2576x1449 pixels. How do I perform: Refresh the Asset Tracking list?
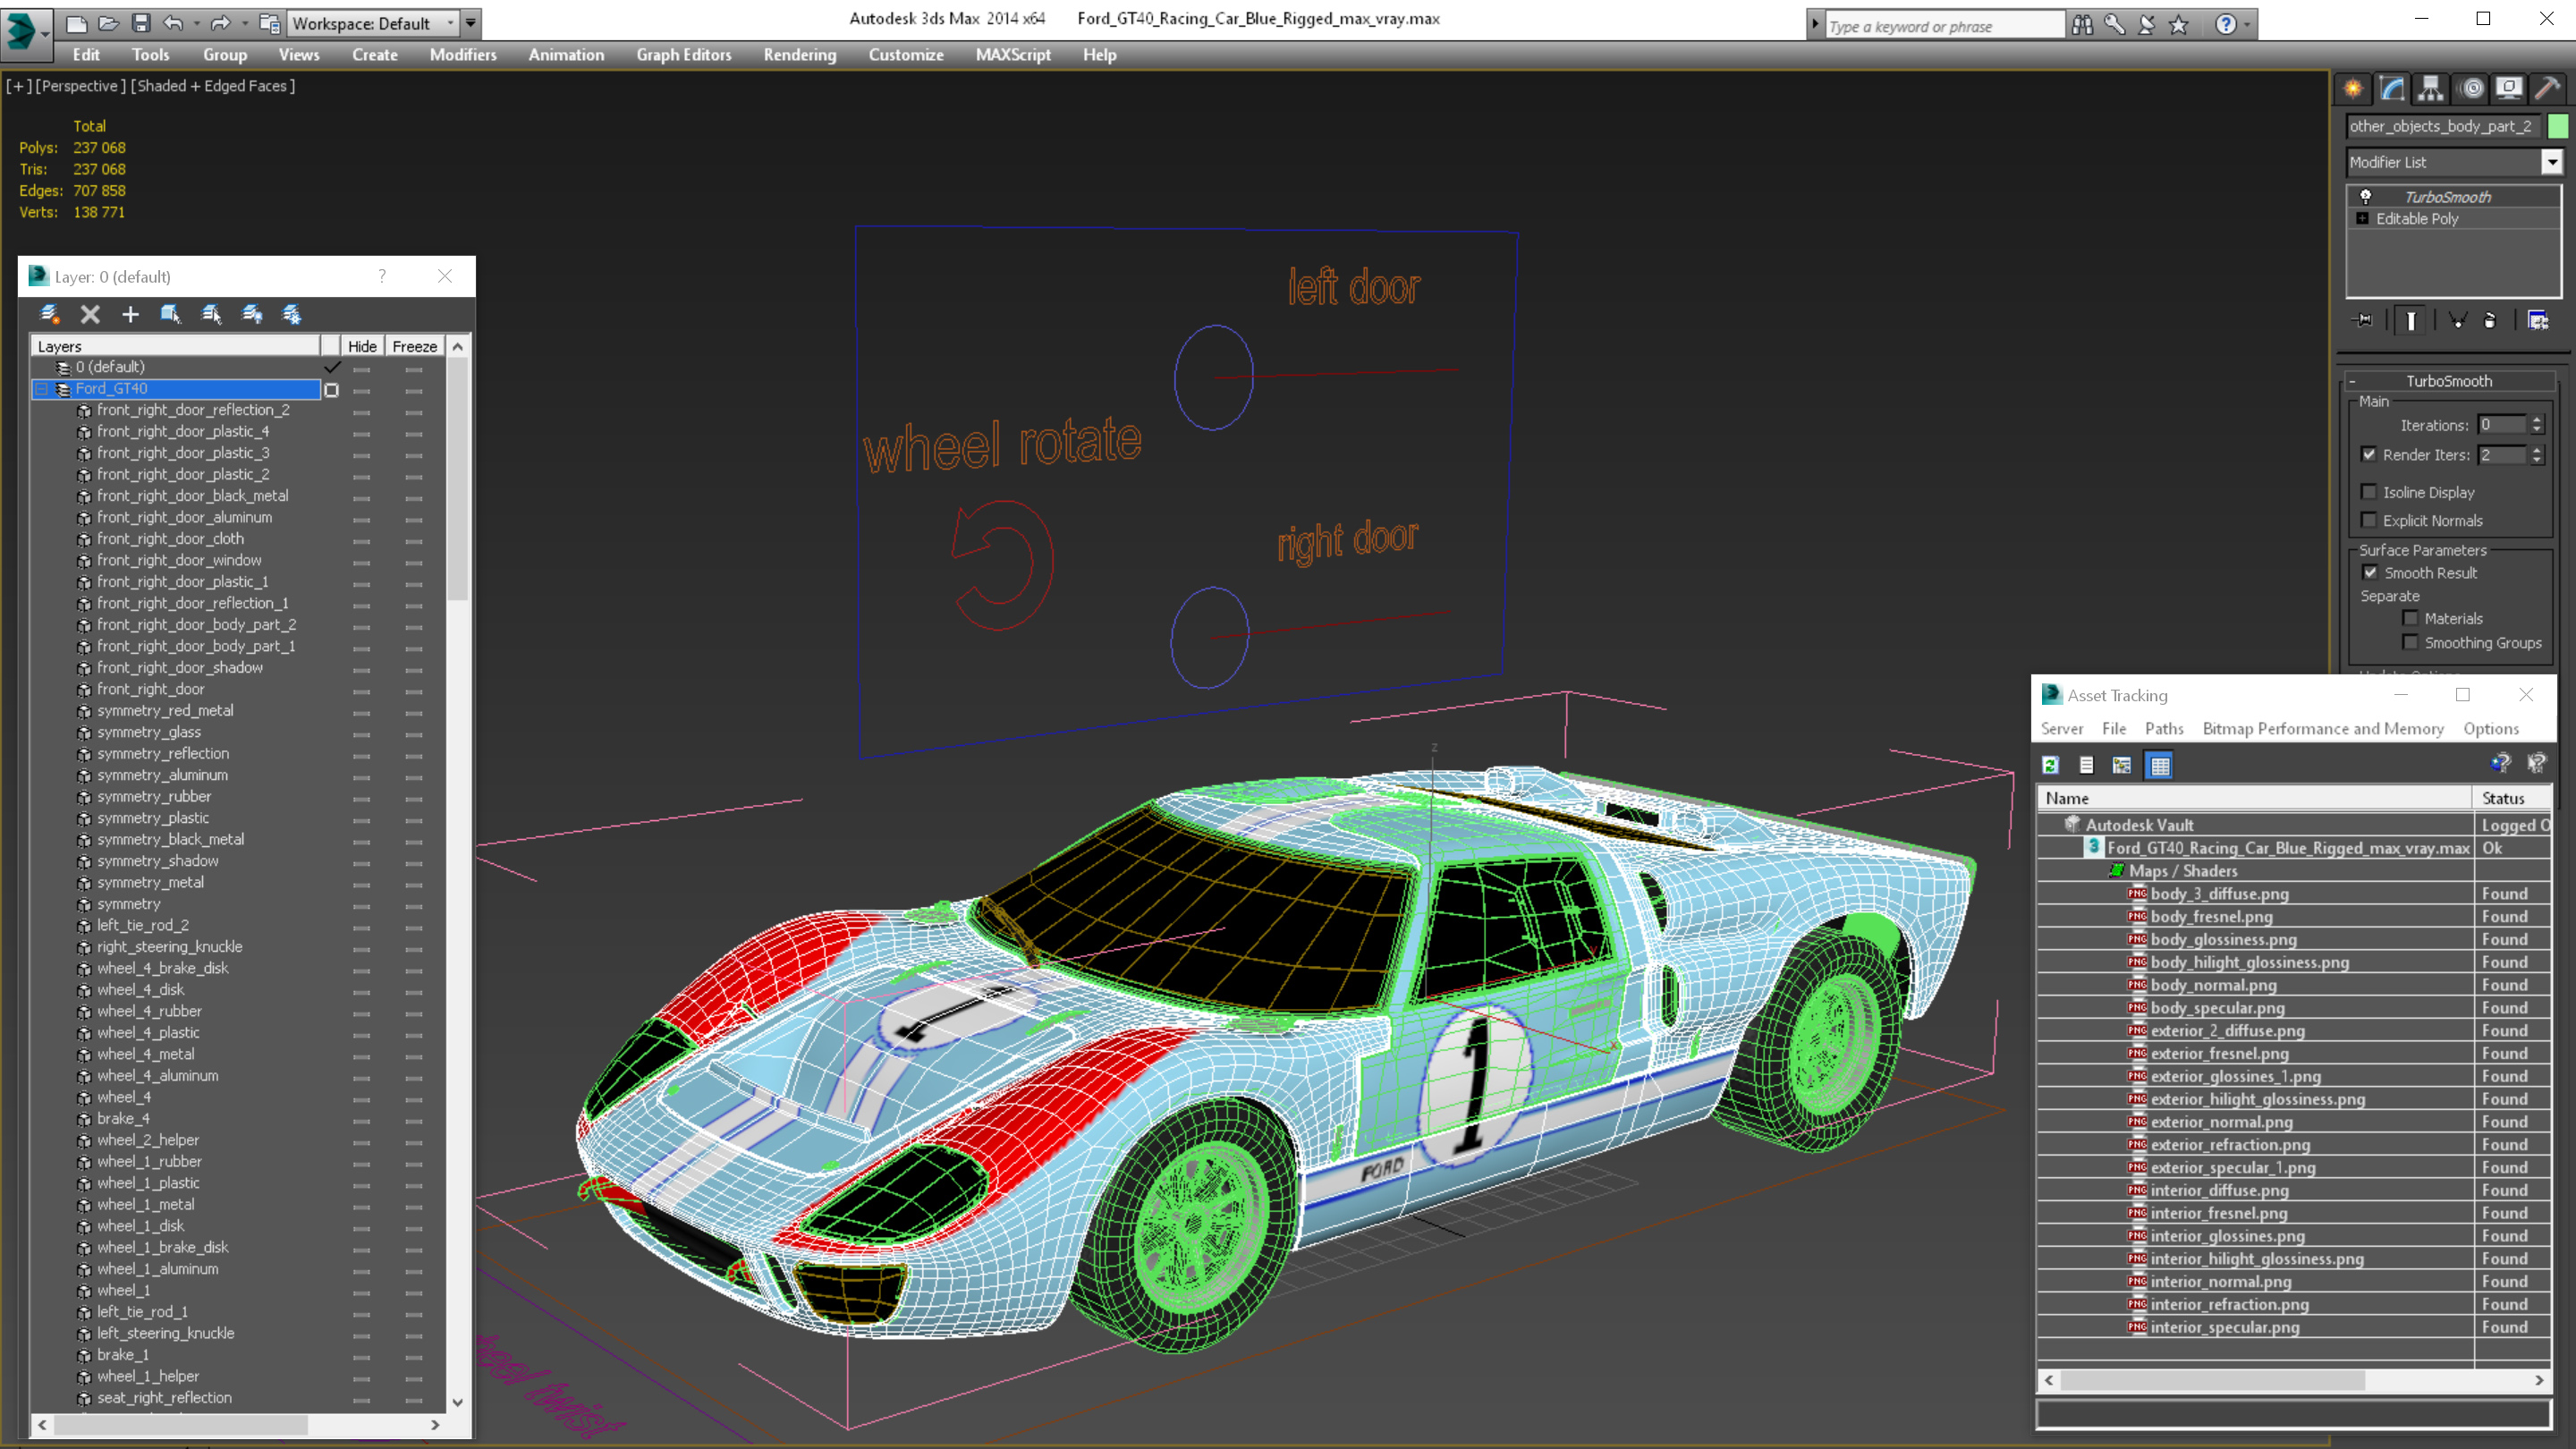[2051, 765]
